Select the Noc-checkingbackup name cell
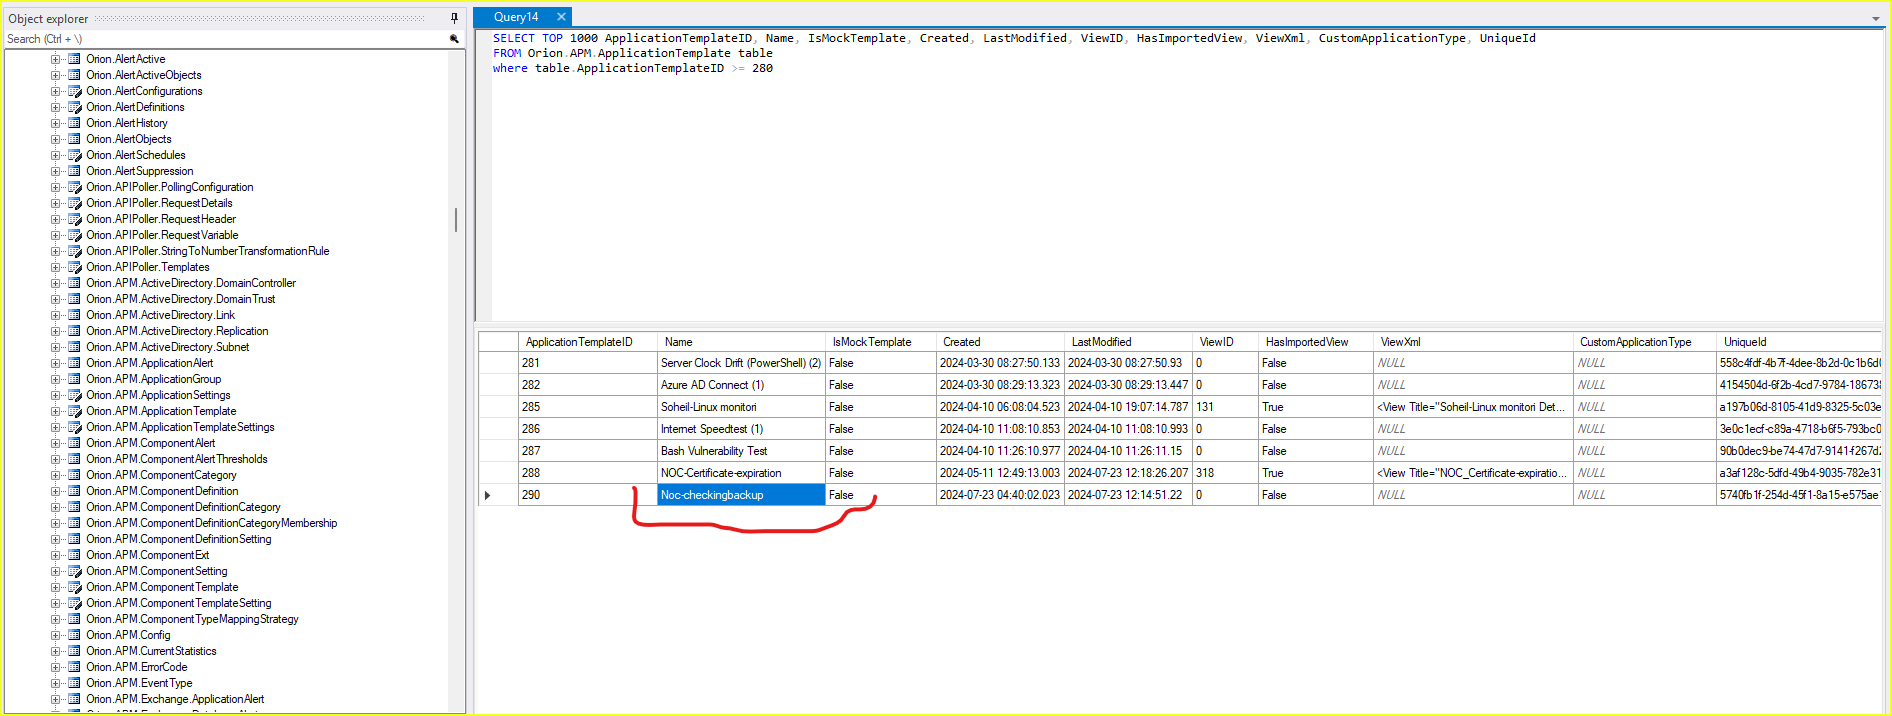 741,495
